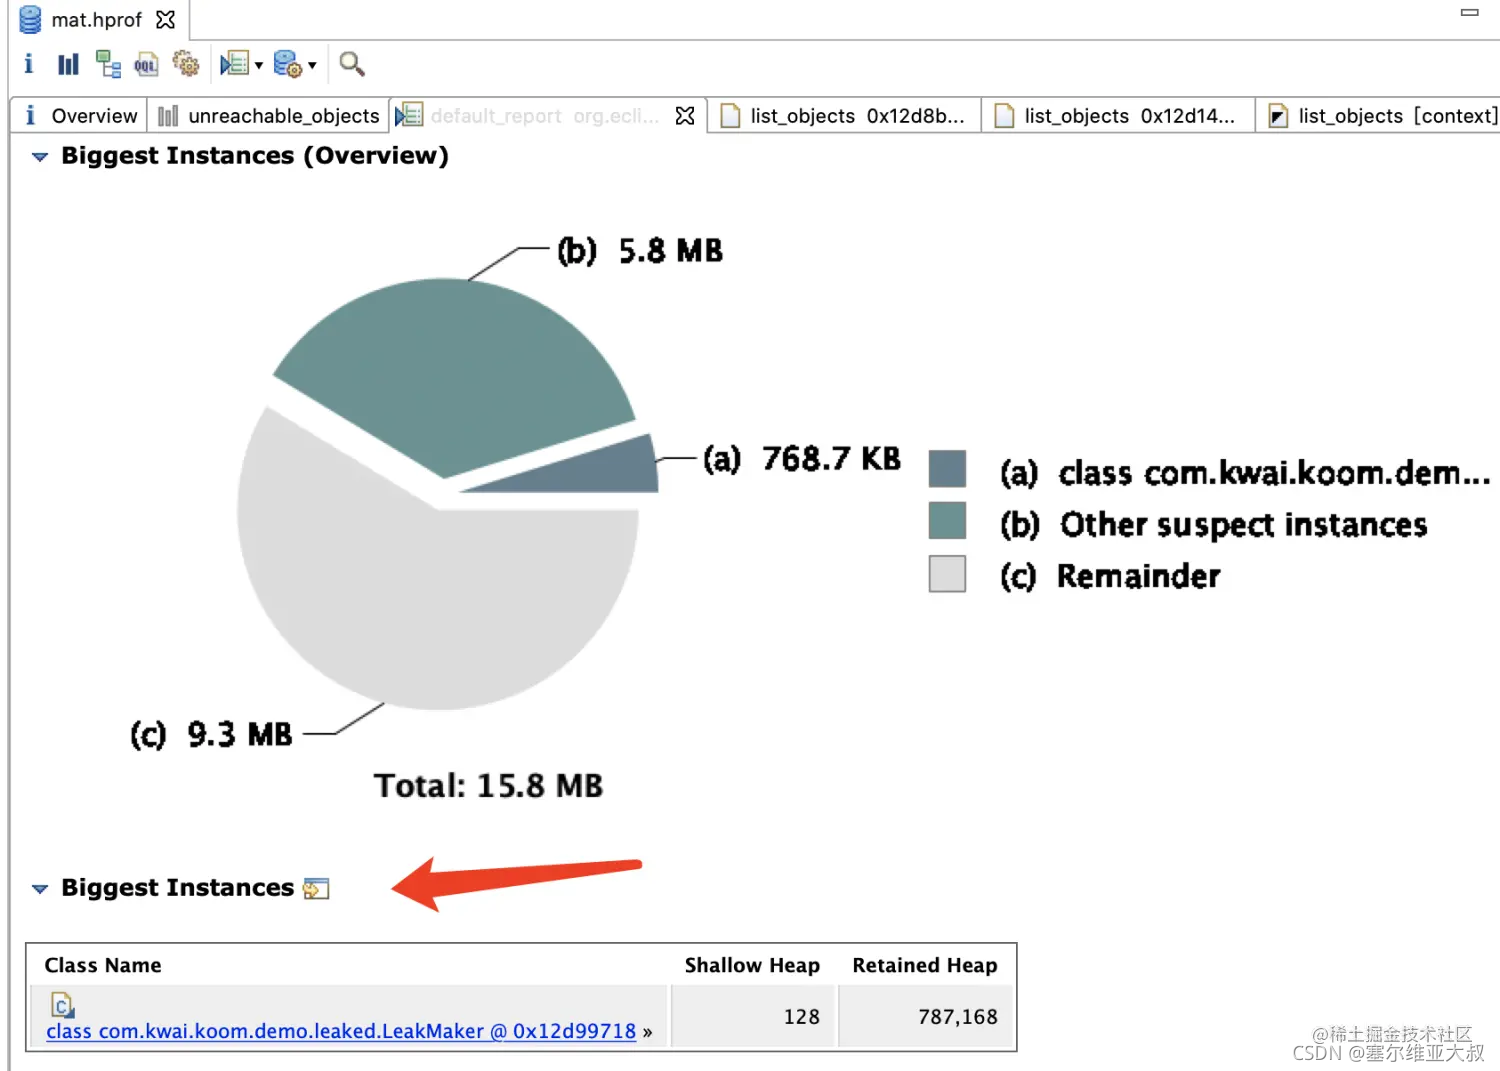Click the Total: 15.8 MB text

(x=489, y=785)
